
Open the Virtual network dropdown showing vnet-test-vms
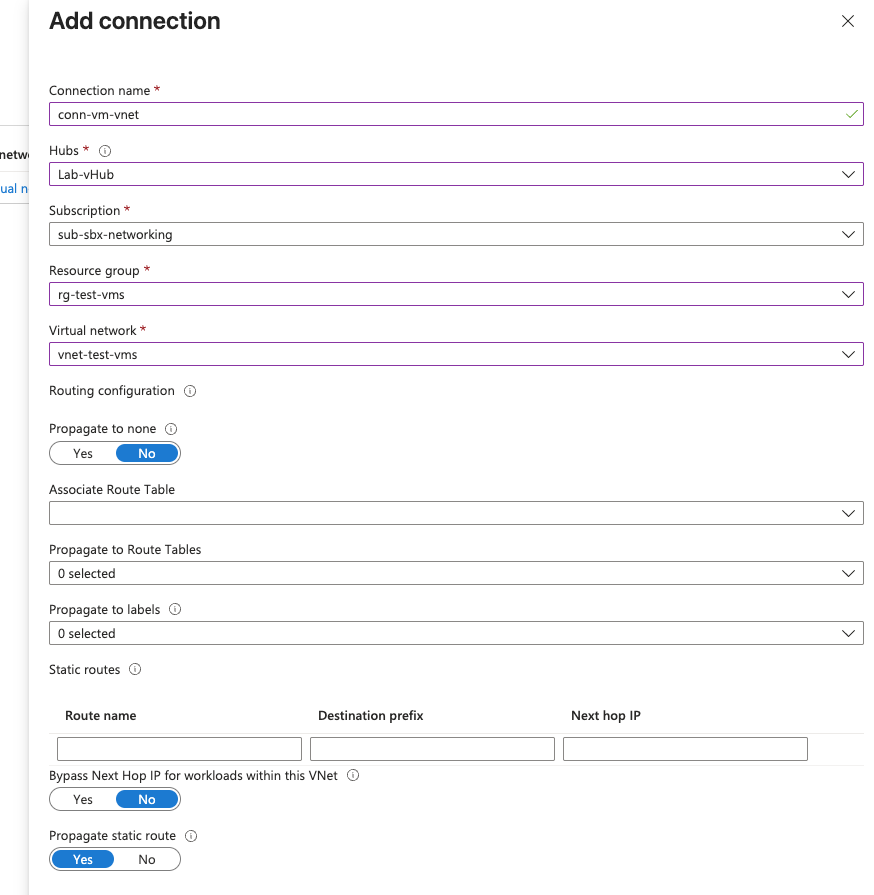[456, 354]
